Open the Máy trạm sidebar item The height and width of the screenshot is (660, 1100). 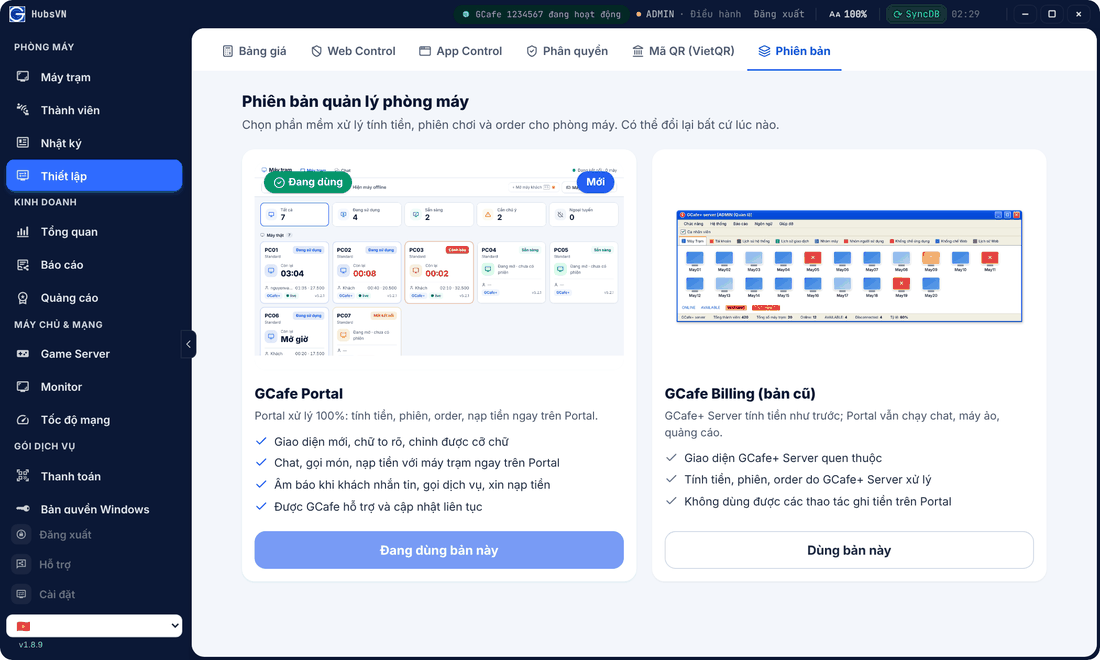coord(94,77)
